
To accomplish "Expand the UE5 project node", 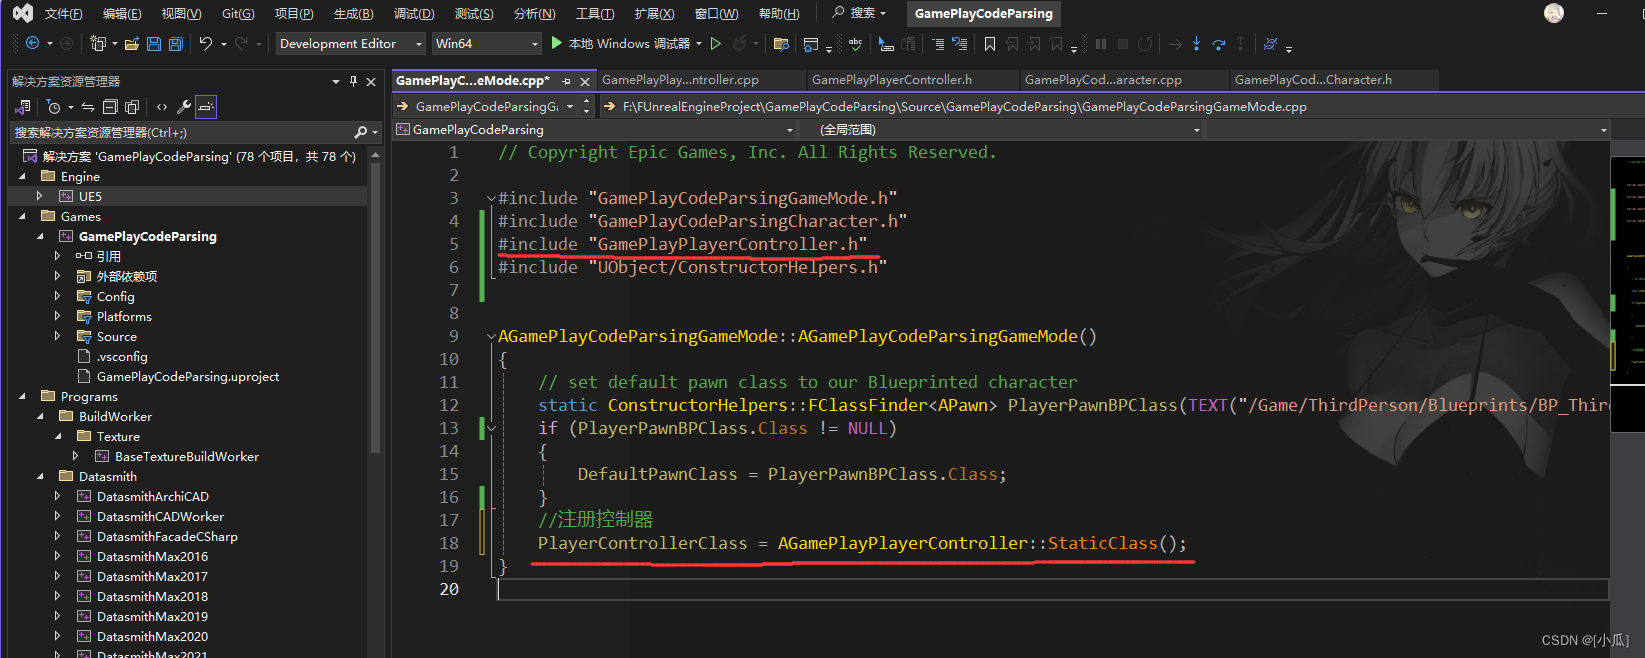I will pos(39,197).
